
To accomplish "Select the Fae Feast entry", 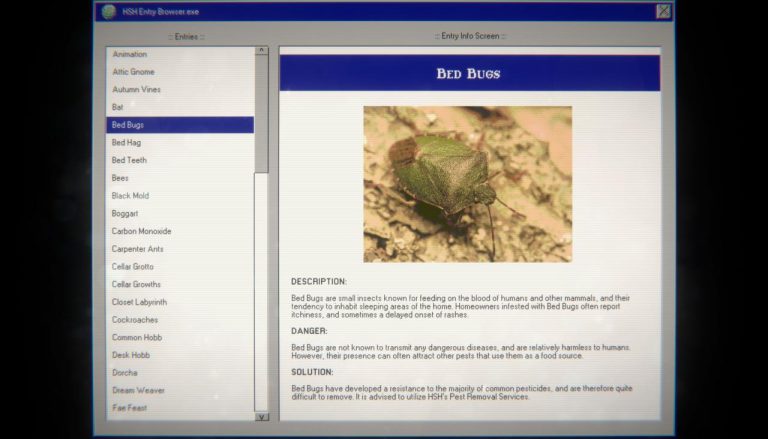I will 129,408.
